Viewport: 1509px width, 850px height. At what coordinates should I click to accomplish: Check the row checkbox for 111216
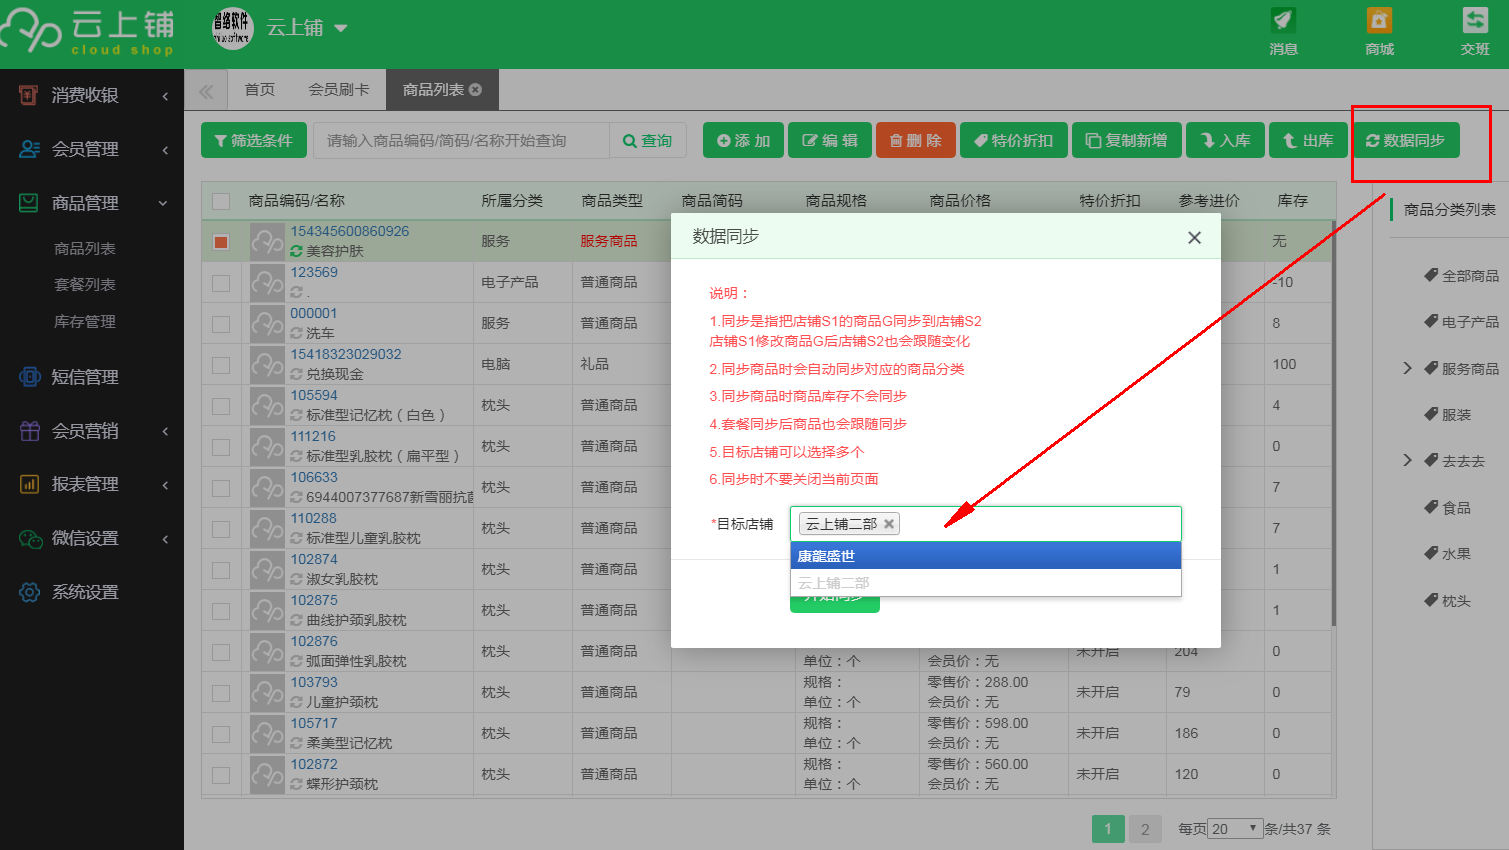point(221,447)
